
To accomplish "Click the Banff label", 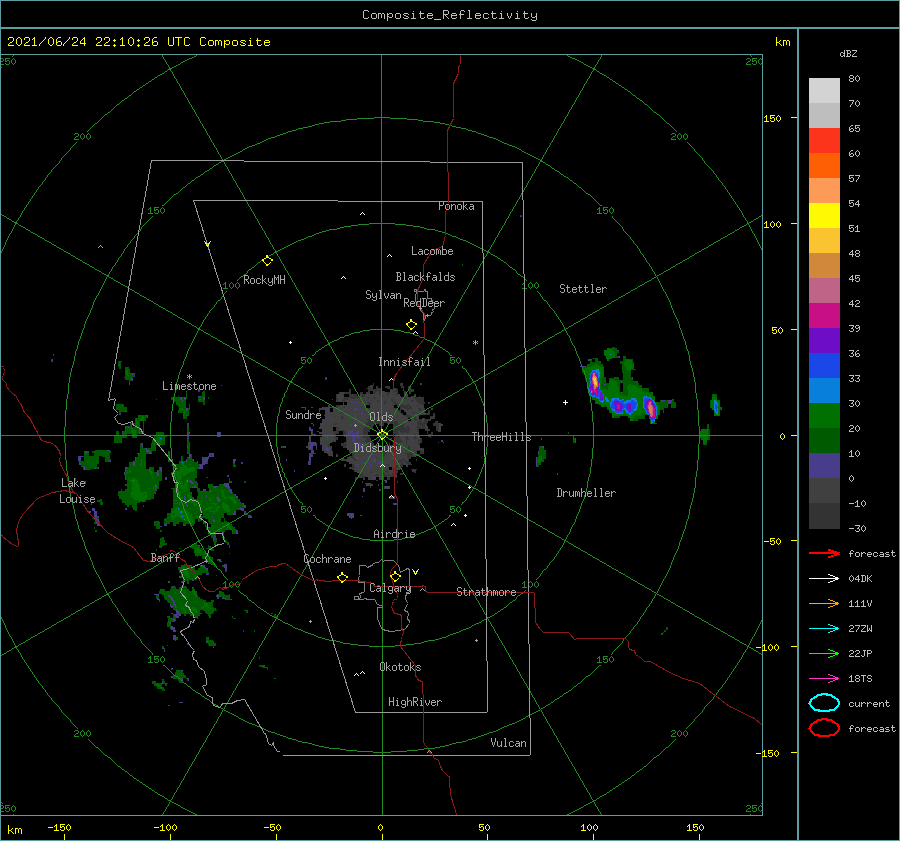I will [165, 557].
